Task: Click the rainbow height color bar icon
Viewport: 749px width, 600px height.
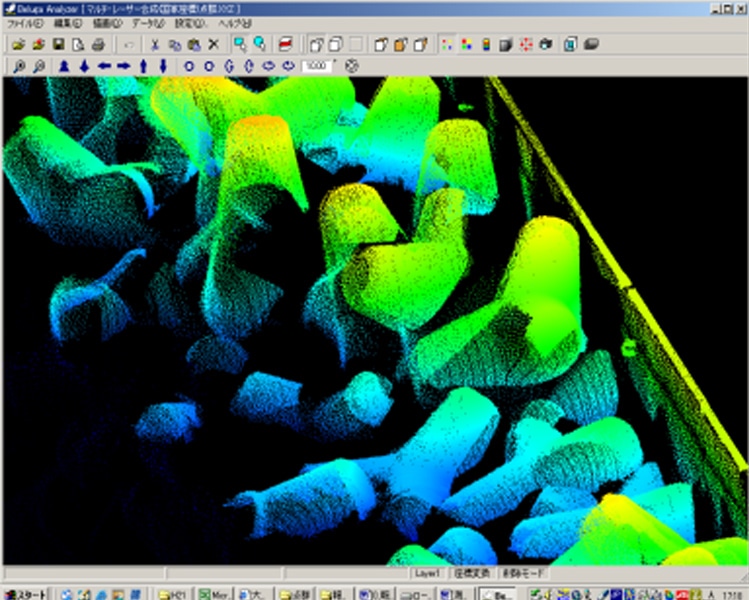Action: tap(486, 45)
